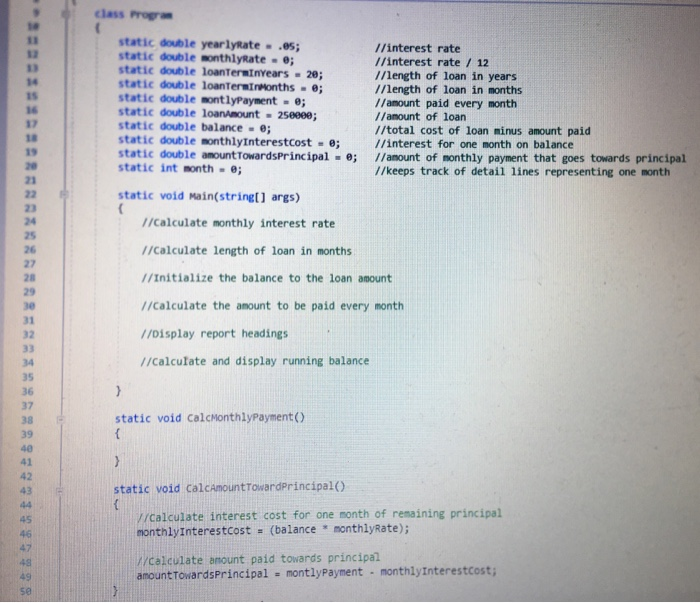Click the closing brace on line 36
This screenshot has width=700, height=603.
[118, 391]
